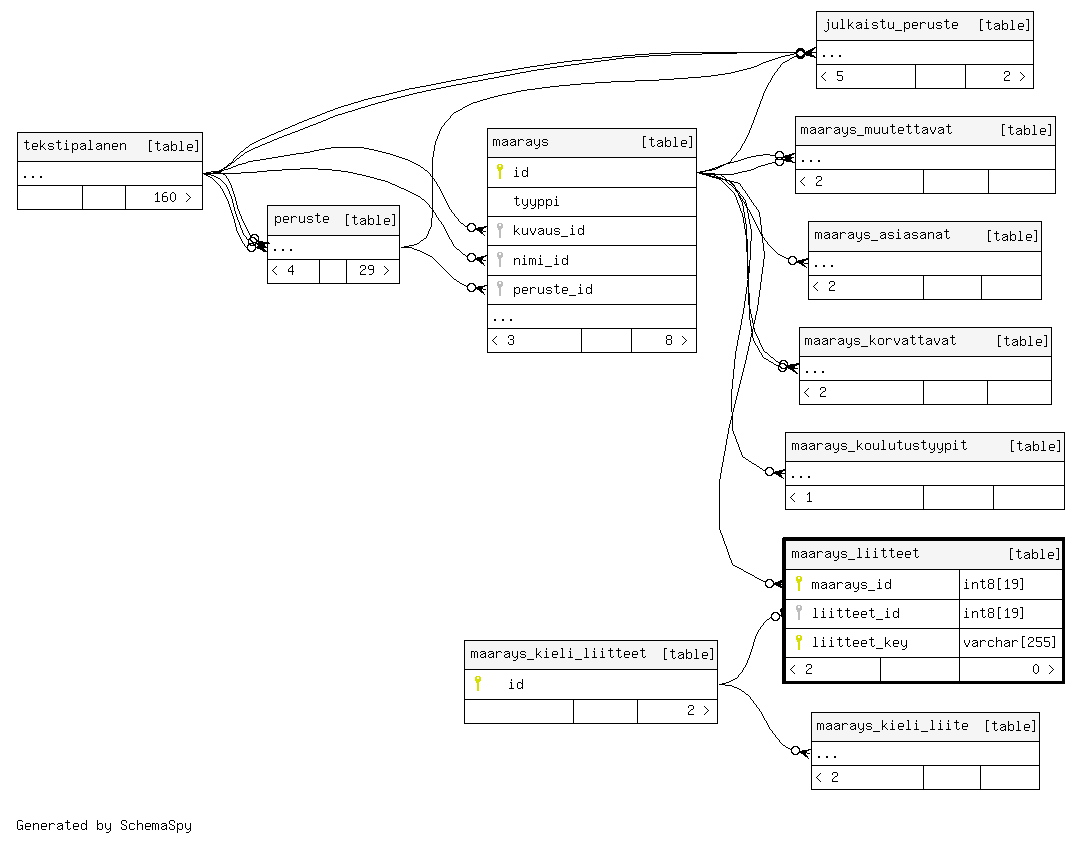Click the ellipsis row in peruste table
The width and height of the screenshot is (1081, 844).
click(333, 247)
